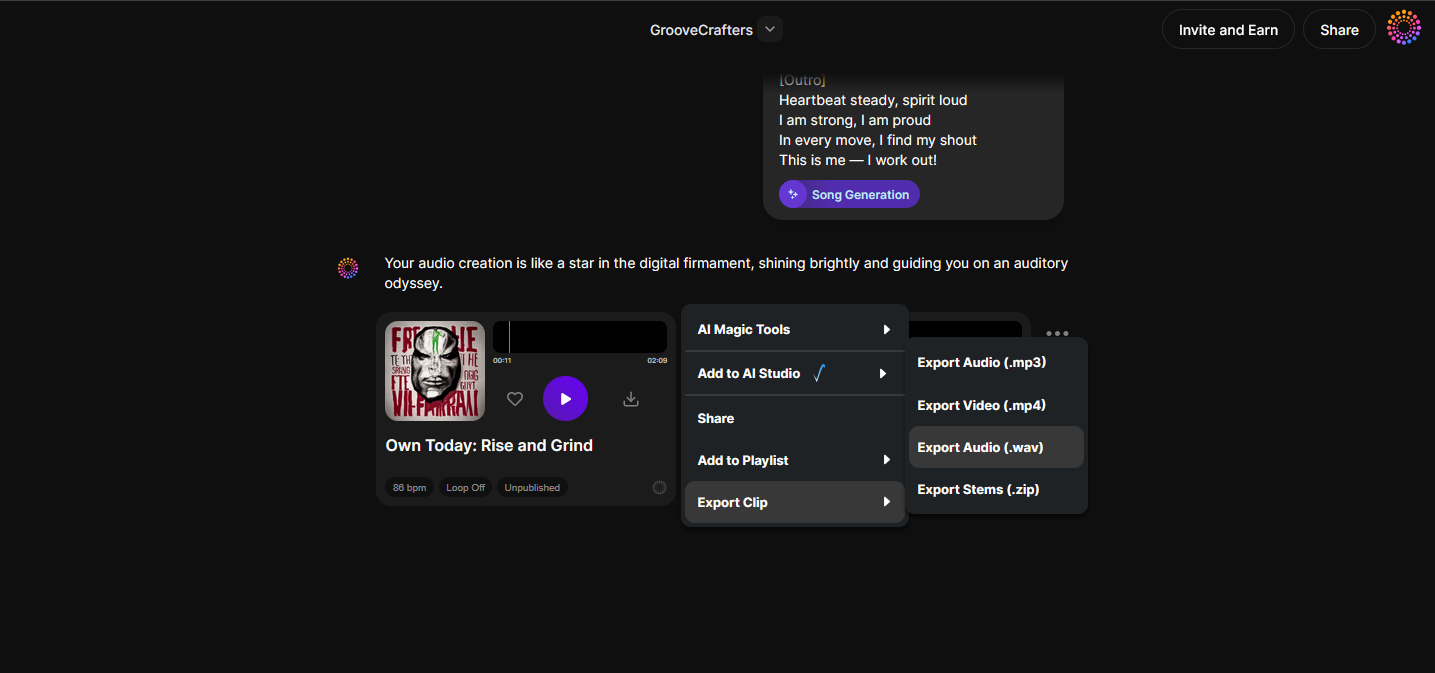Click the 02:09 duration label
Image resolution: width=1435 pixels, height=673 pixels.
pyautogui.click(x=657, y=360)
